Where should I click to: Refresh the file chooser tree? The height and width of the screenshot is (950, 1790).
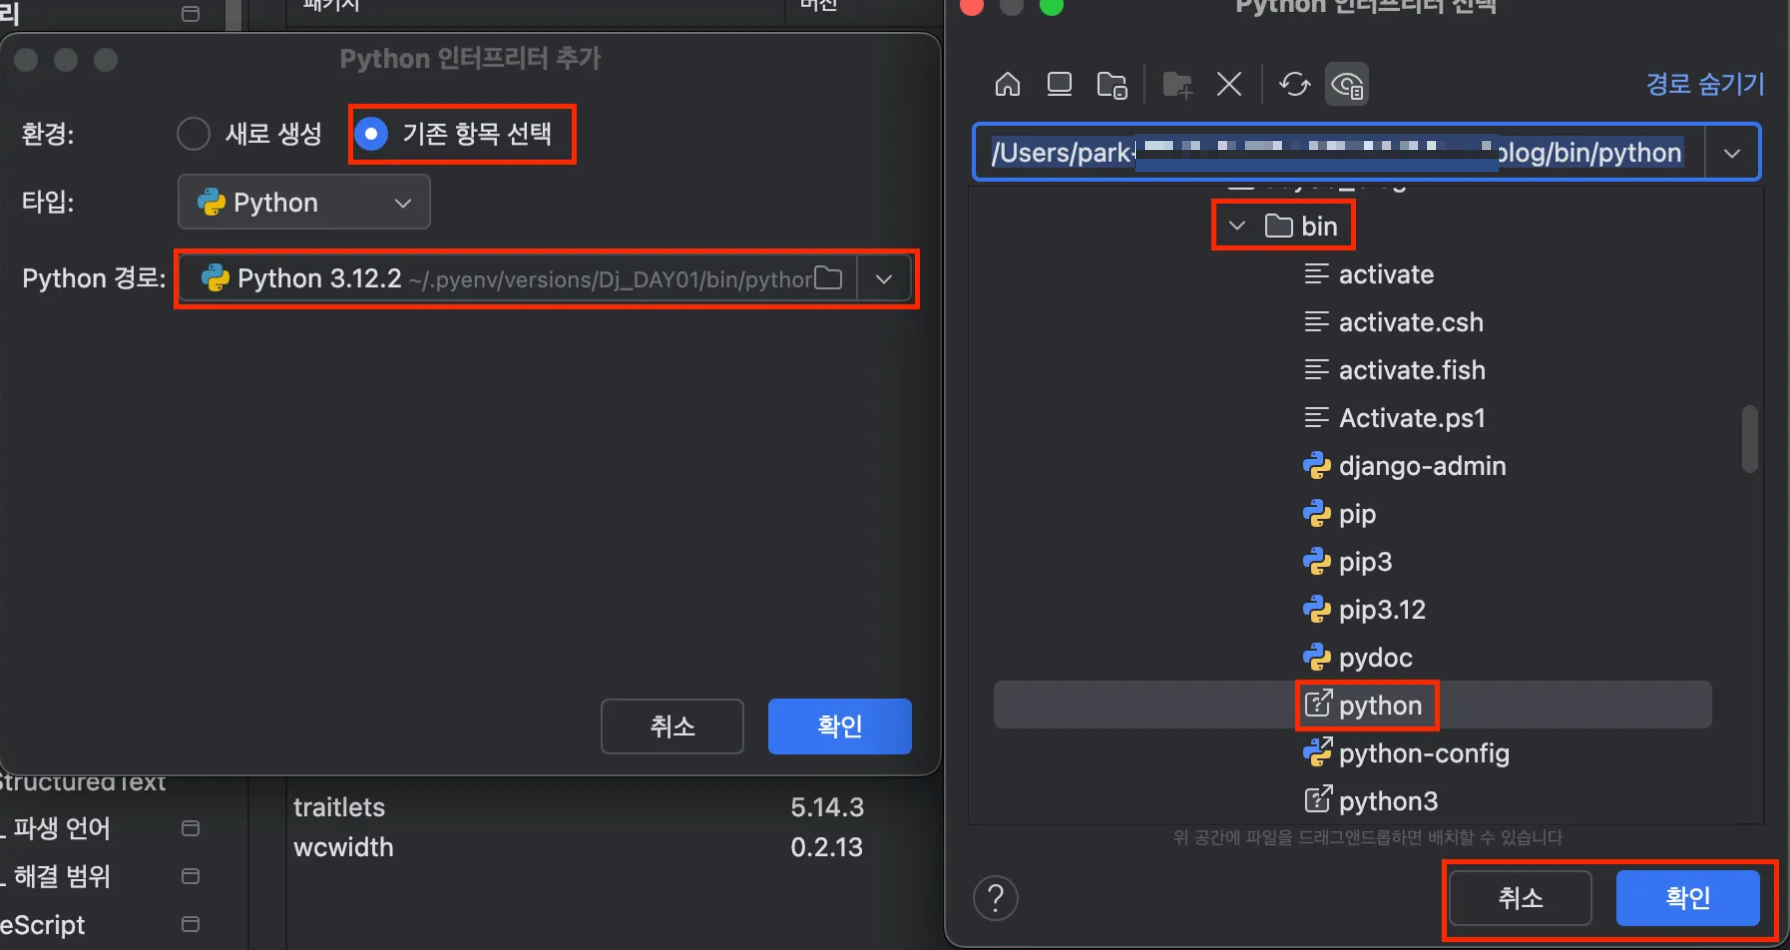click(1294, 84)
